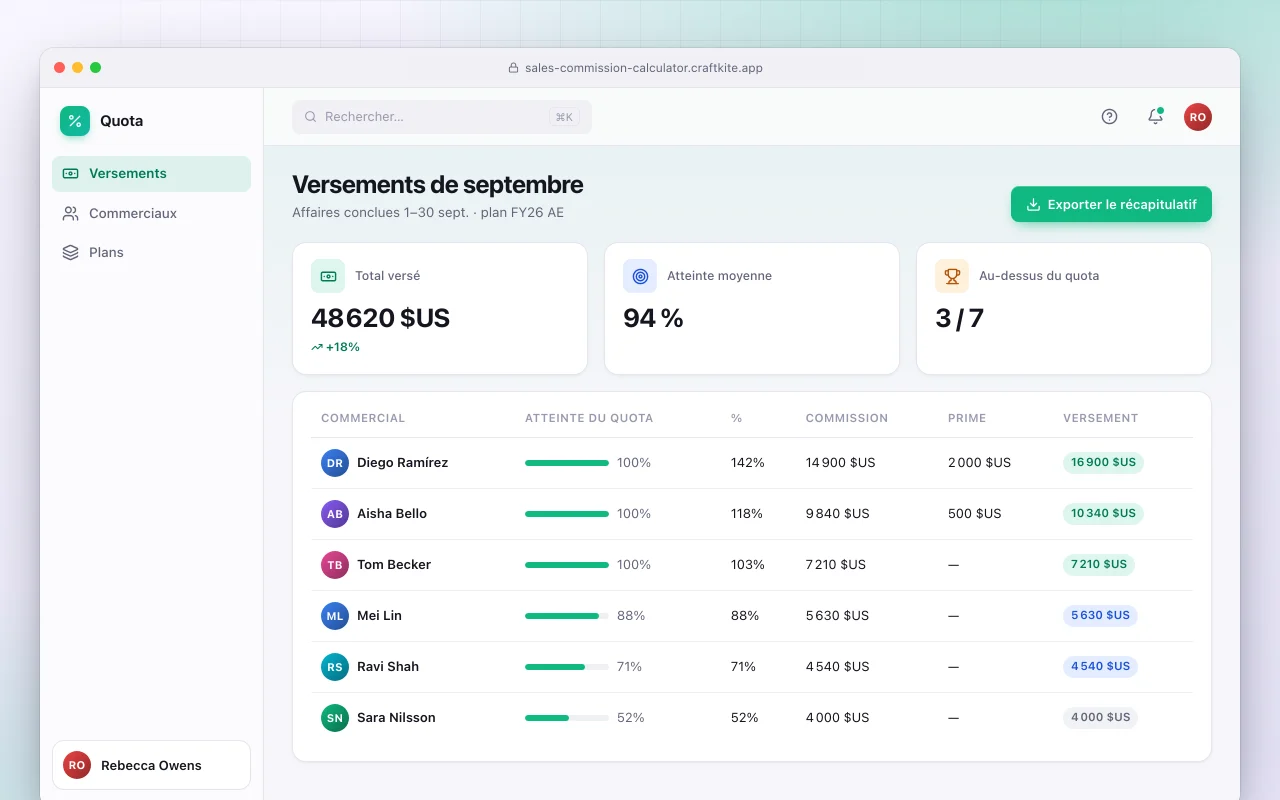1280x800 pixels.
Task: Click the RO avatar in top bar
Action: 1198,117
